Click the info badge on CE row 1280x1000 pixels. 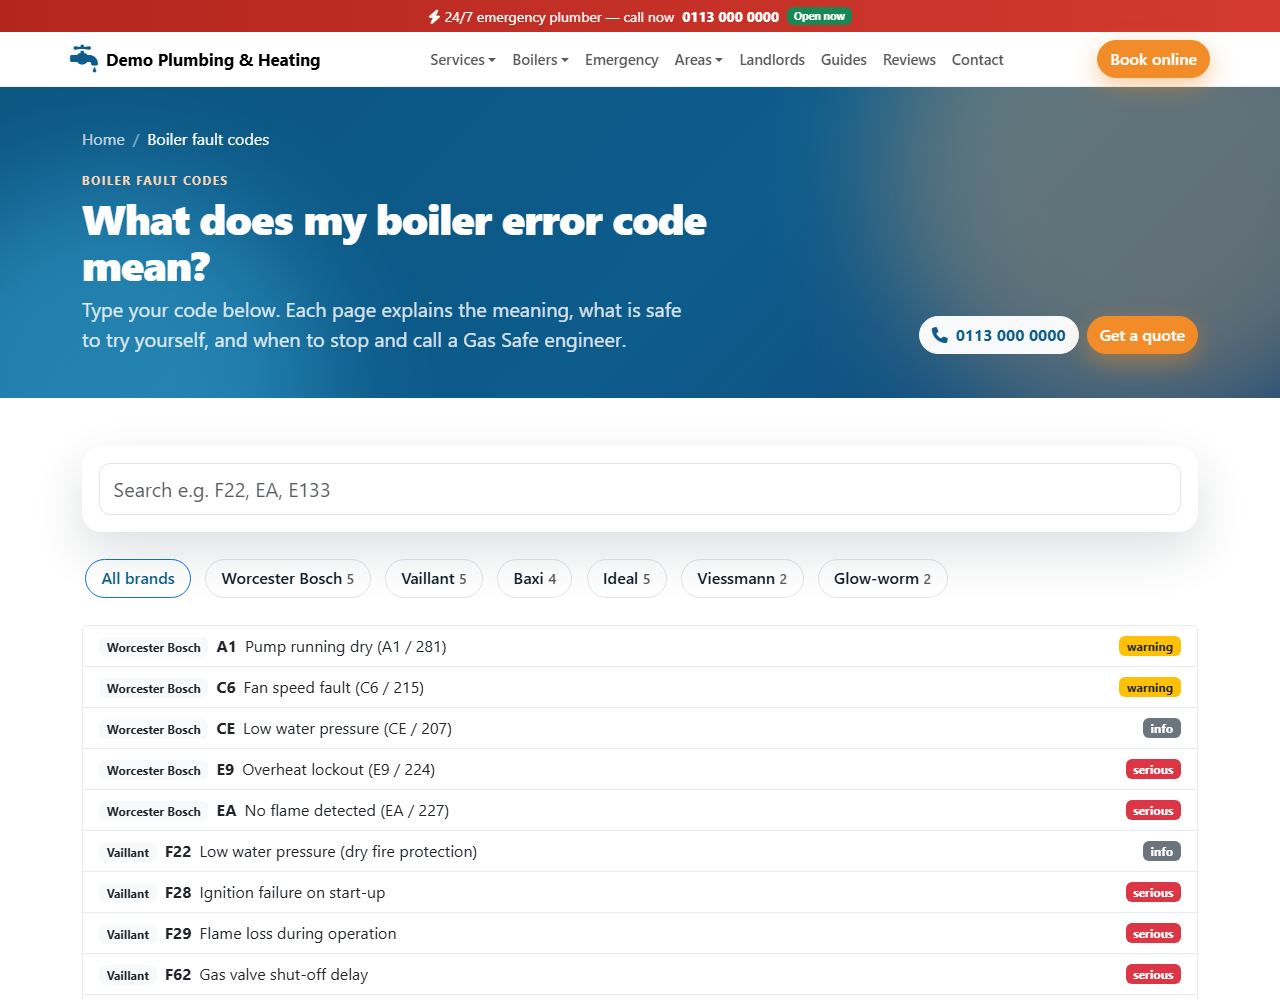[x=1162, y=729]
